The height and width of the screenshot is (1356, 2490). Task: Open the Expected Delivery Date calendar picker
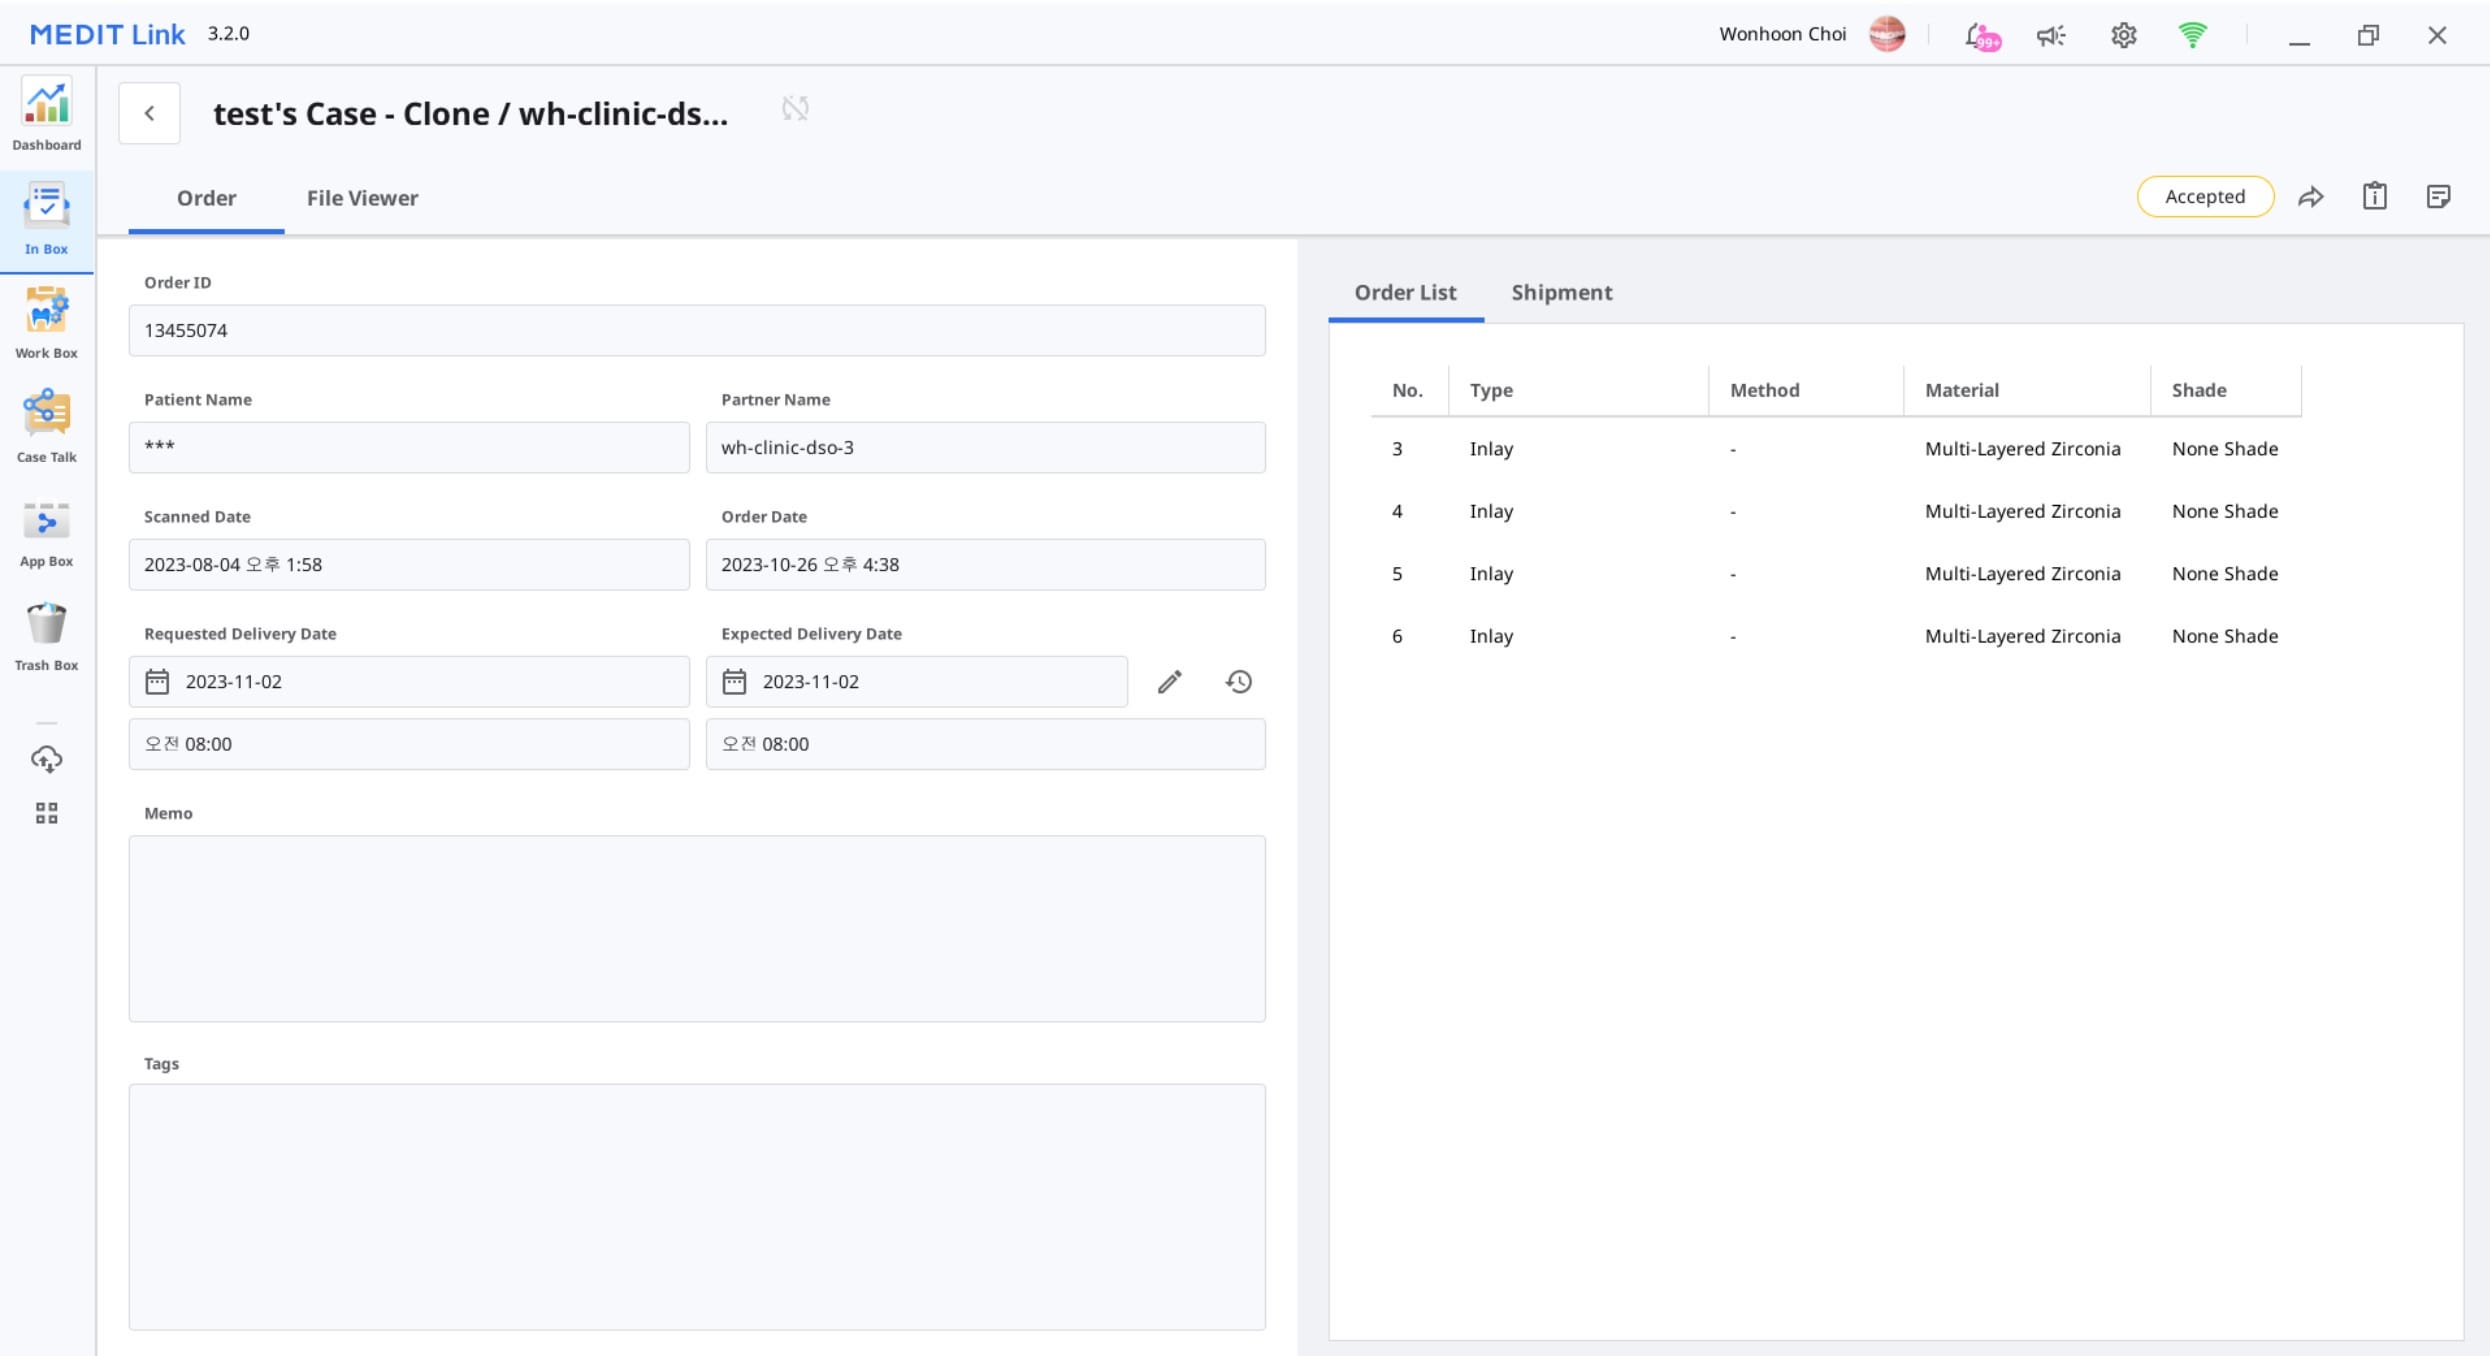coord(734,682)
